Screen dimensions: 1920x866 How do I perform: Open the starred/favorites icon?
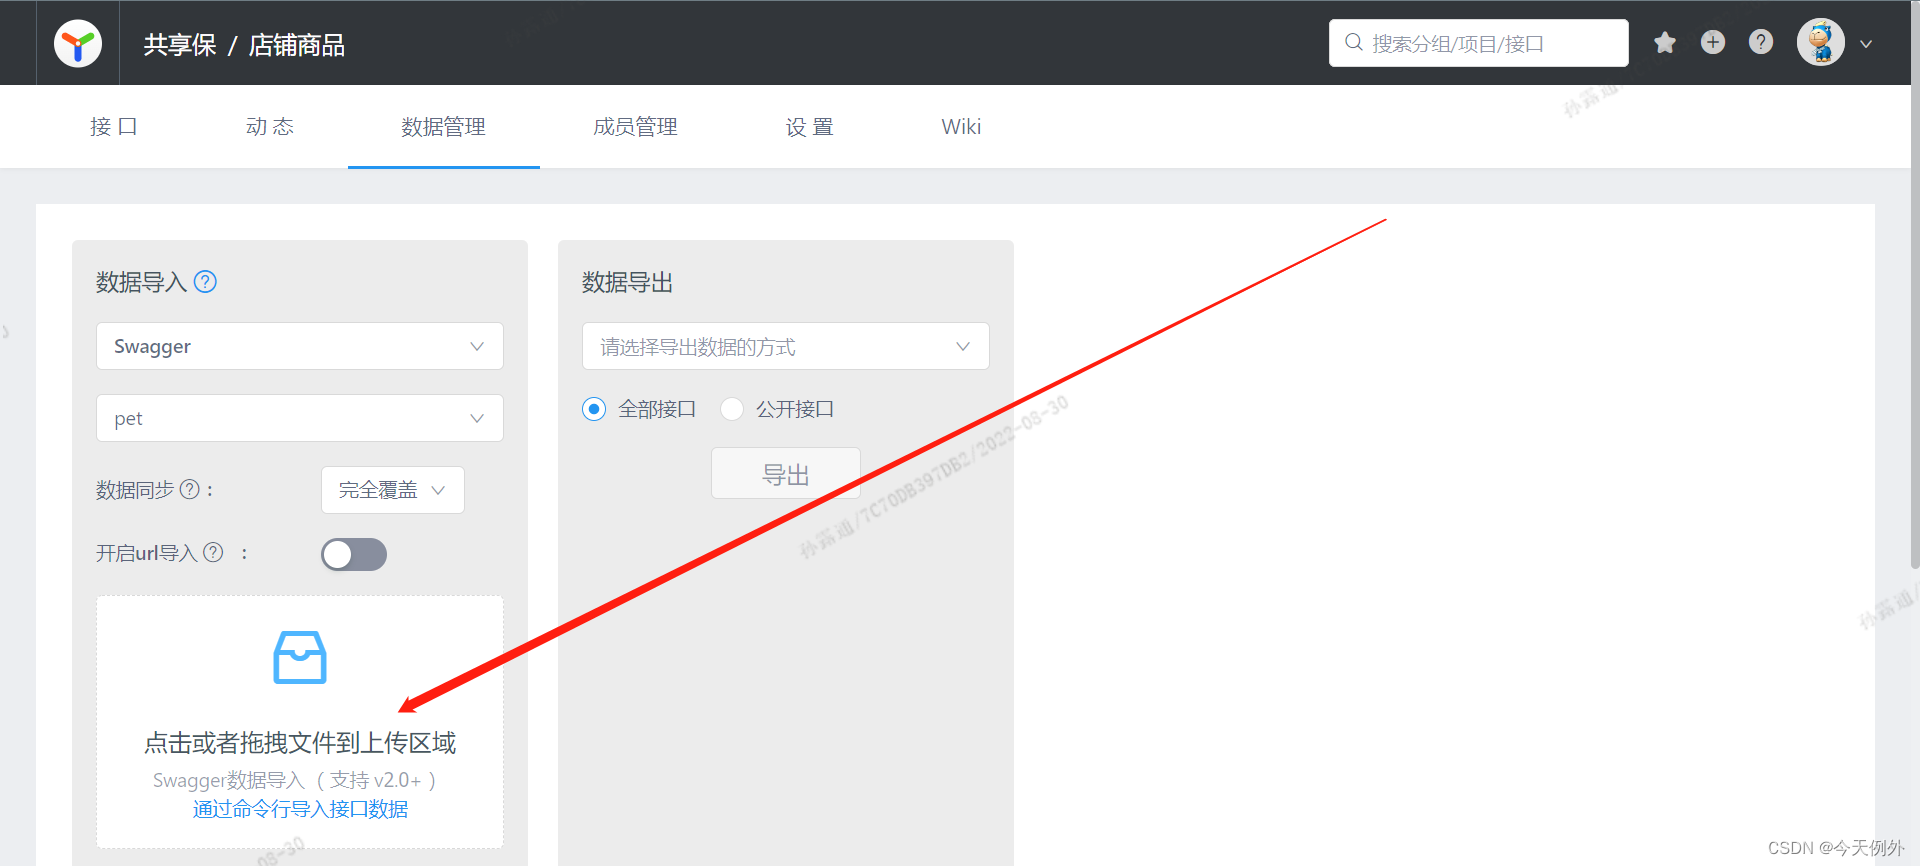pos(1665,43)
